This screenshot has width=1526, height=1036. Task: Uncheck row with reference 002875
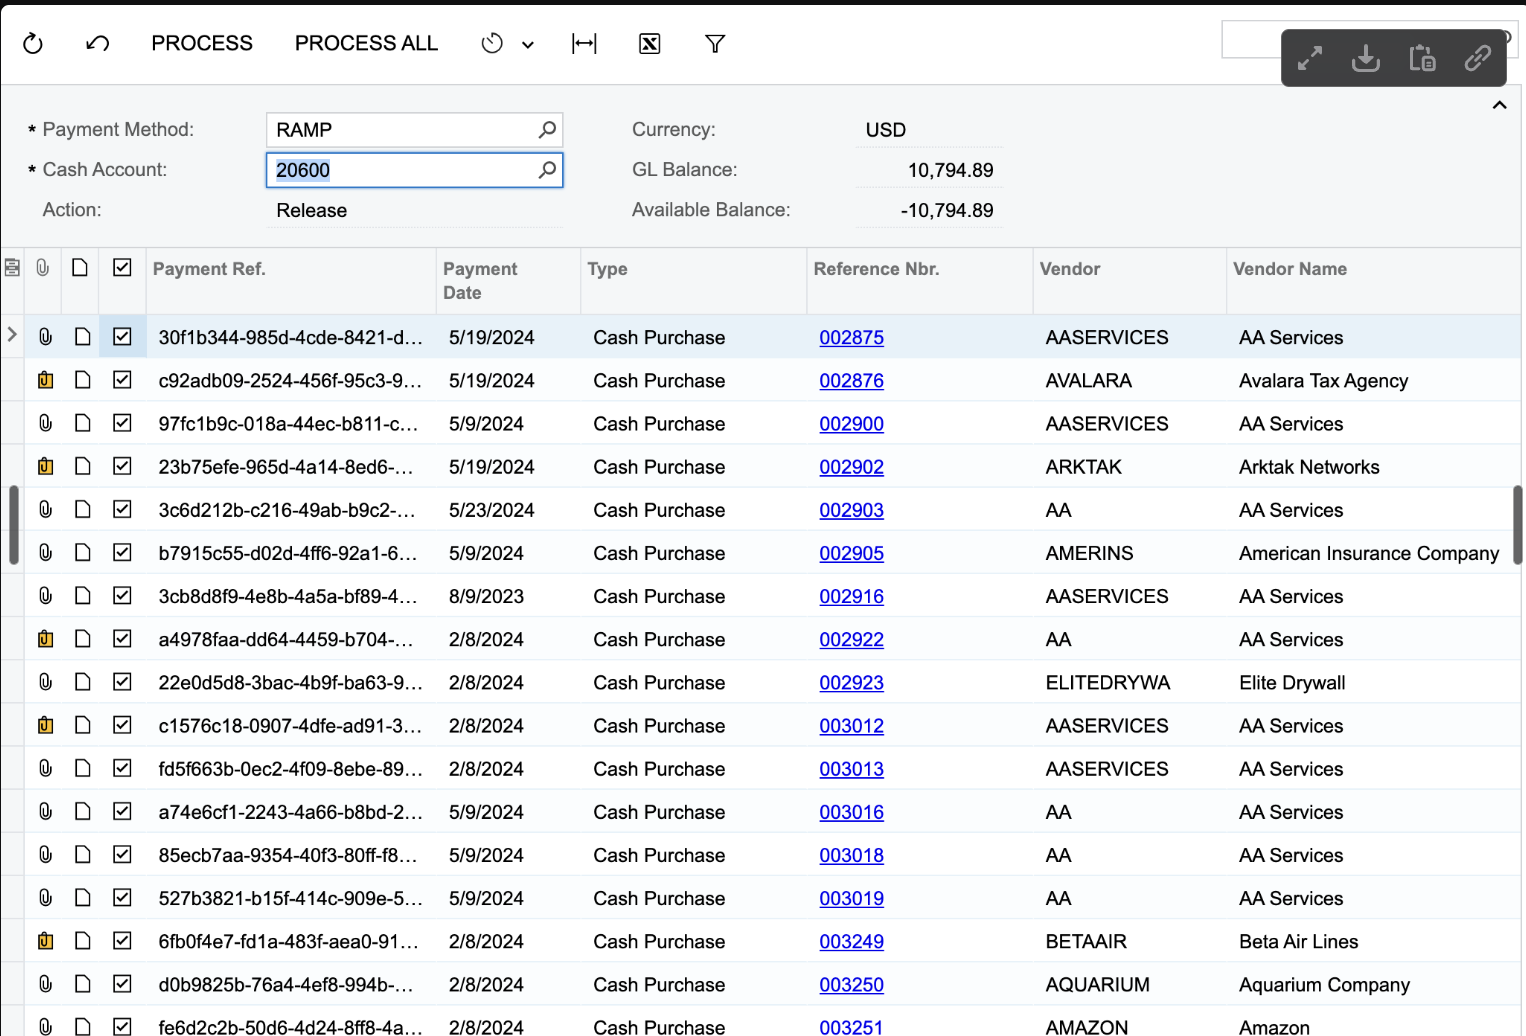pos(122,337)
